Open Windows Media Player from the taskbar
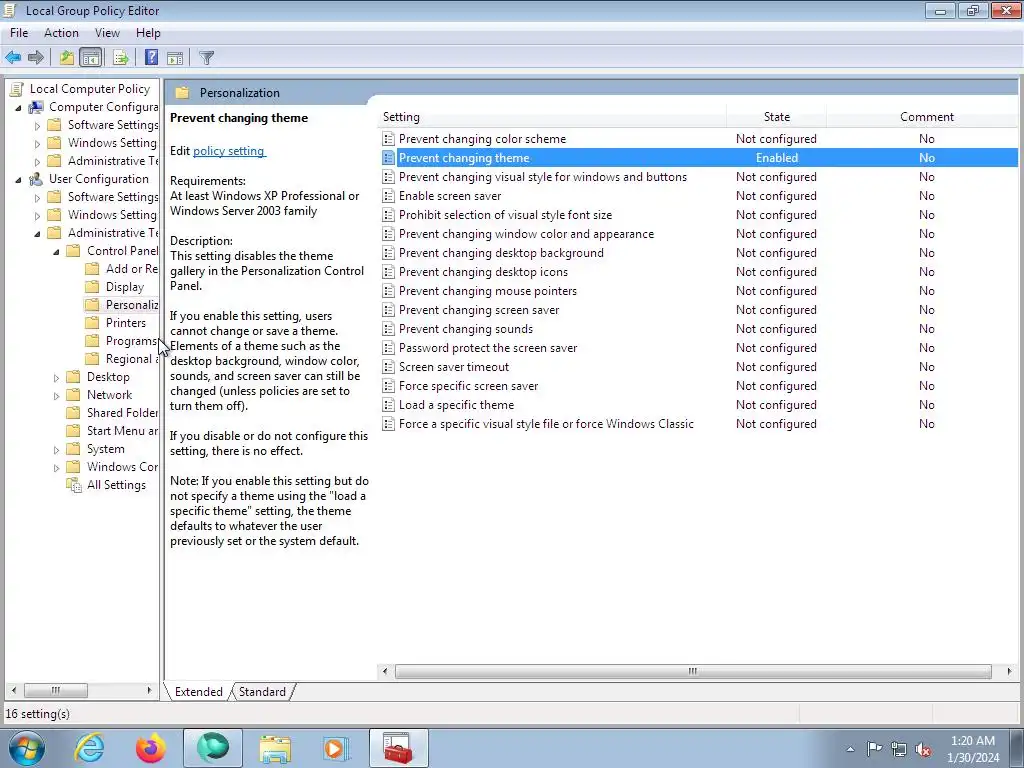This screenshot has height=768, width=1024. (337, 748)
